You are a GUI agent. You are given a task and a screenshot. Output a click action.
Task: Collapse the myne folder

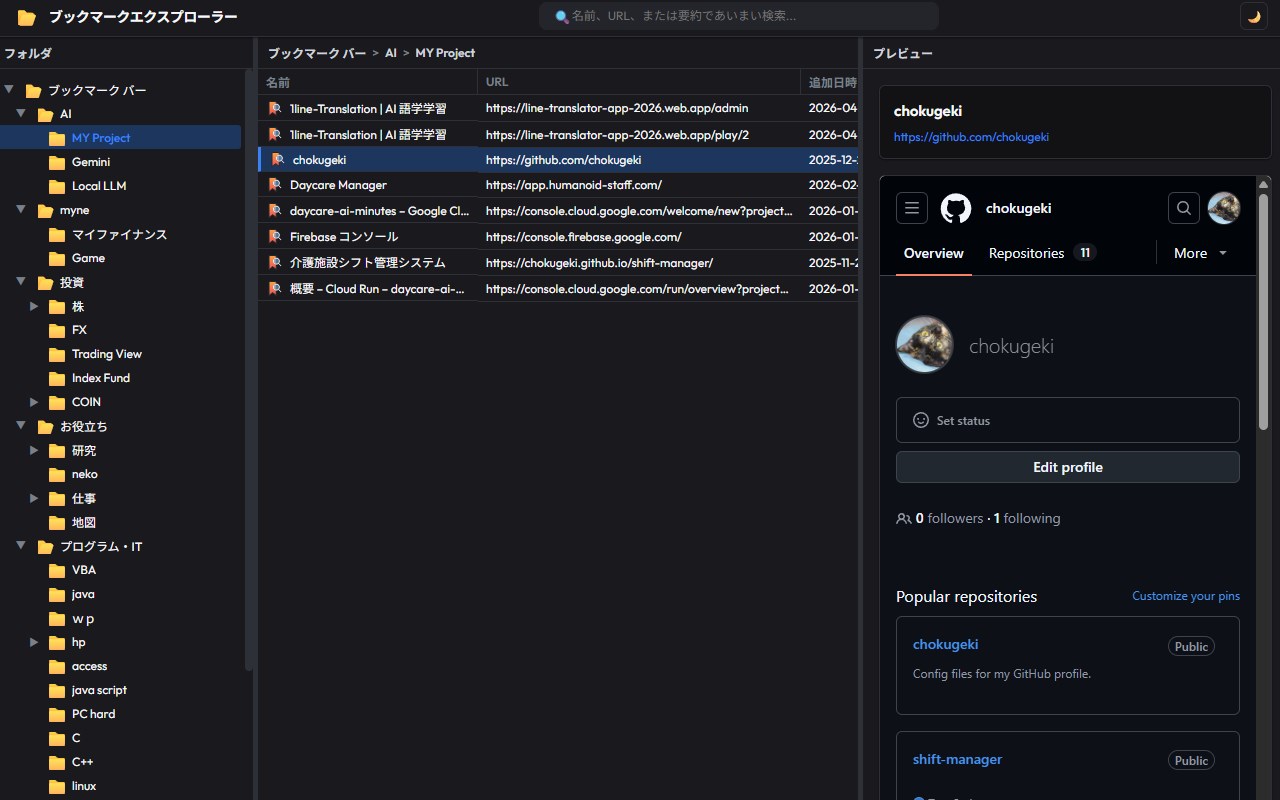coord(21,210)
